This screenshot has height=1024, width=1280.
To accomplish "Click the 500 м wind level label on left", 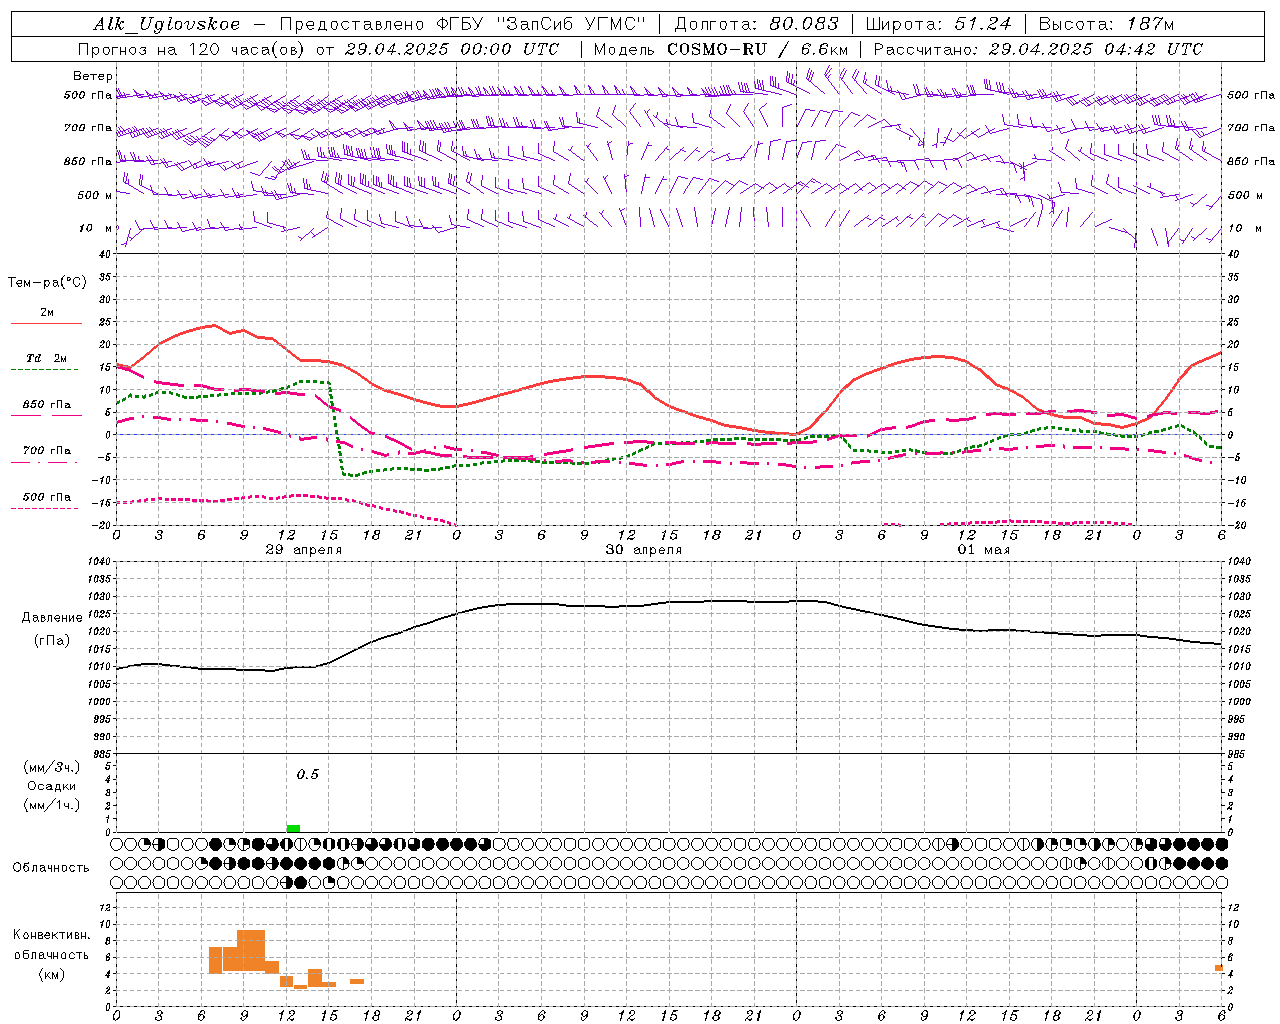I will (x=94, y=195).
